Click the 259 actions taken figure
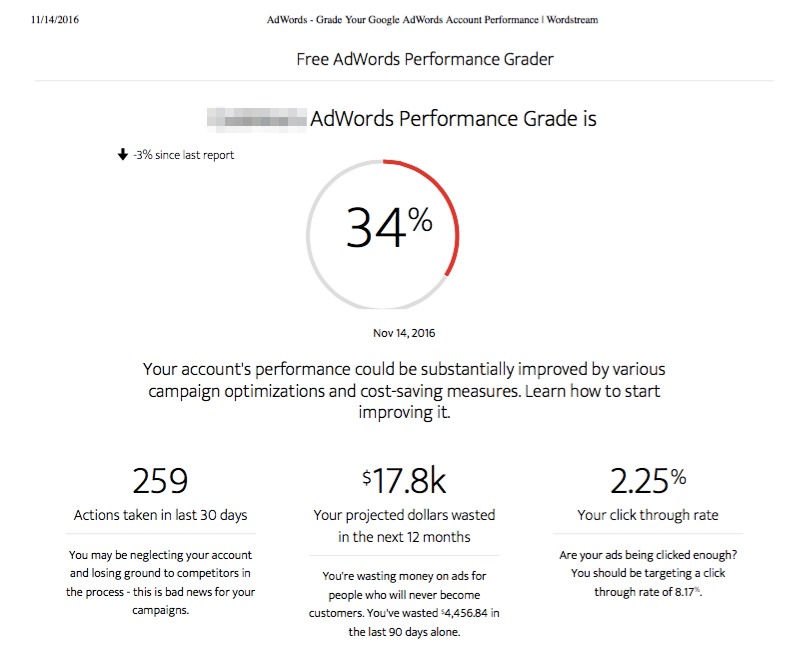 pyautogui.click(x=160, y=481)
